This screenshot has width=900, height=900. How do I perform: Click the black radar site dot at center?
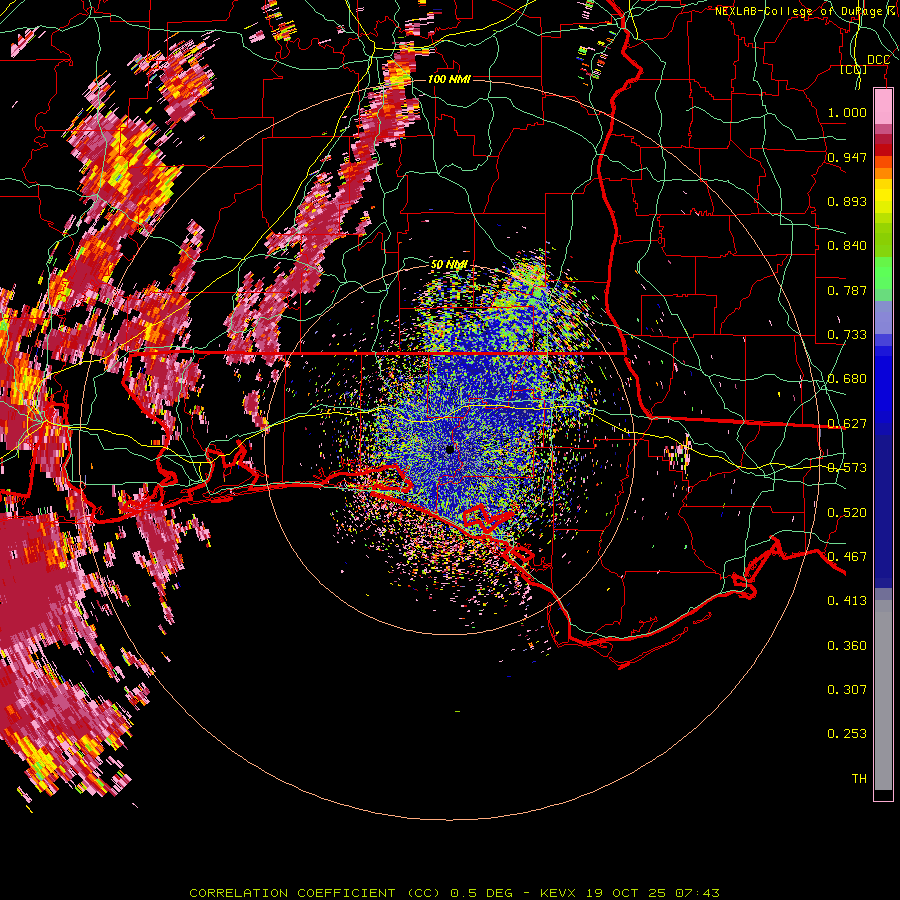pyautogui.click(x=450, y=448)
